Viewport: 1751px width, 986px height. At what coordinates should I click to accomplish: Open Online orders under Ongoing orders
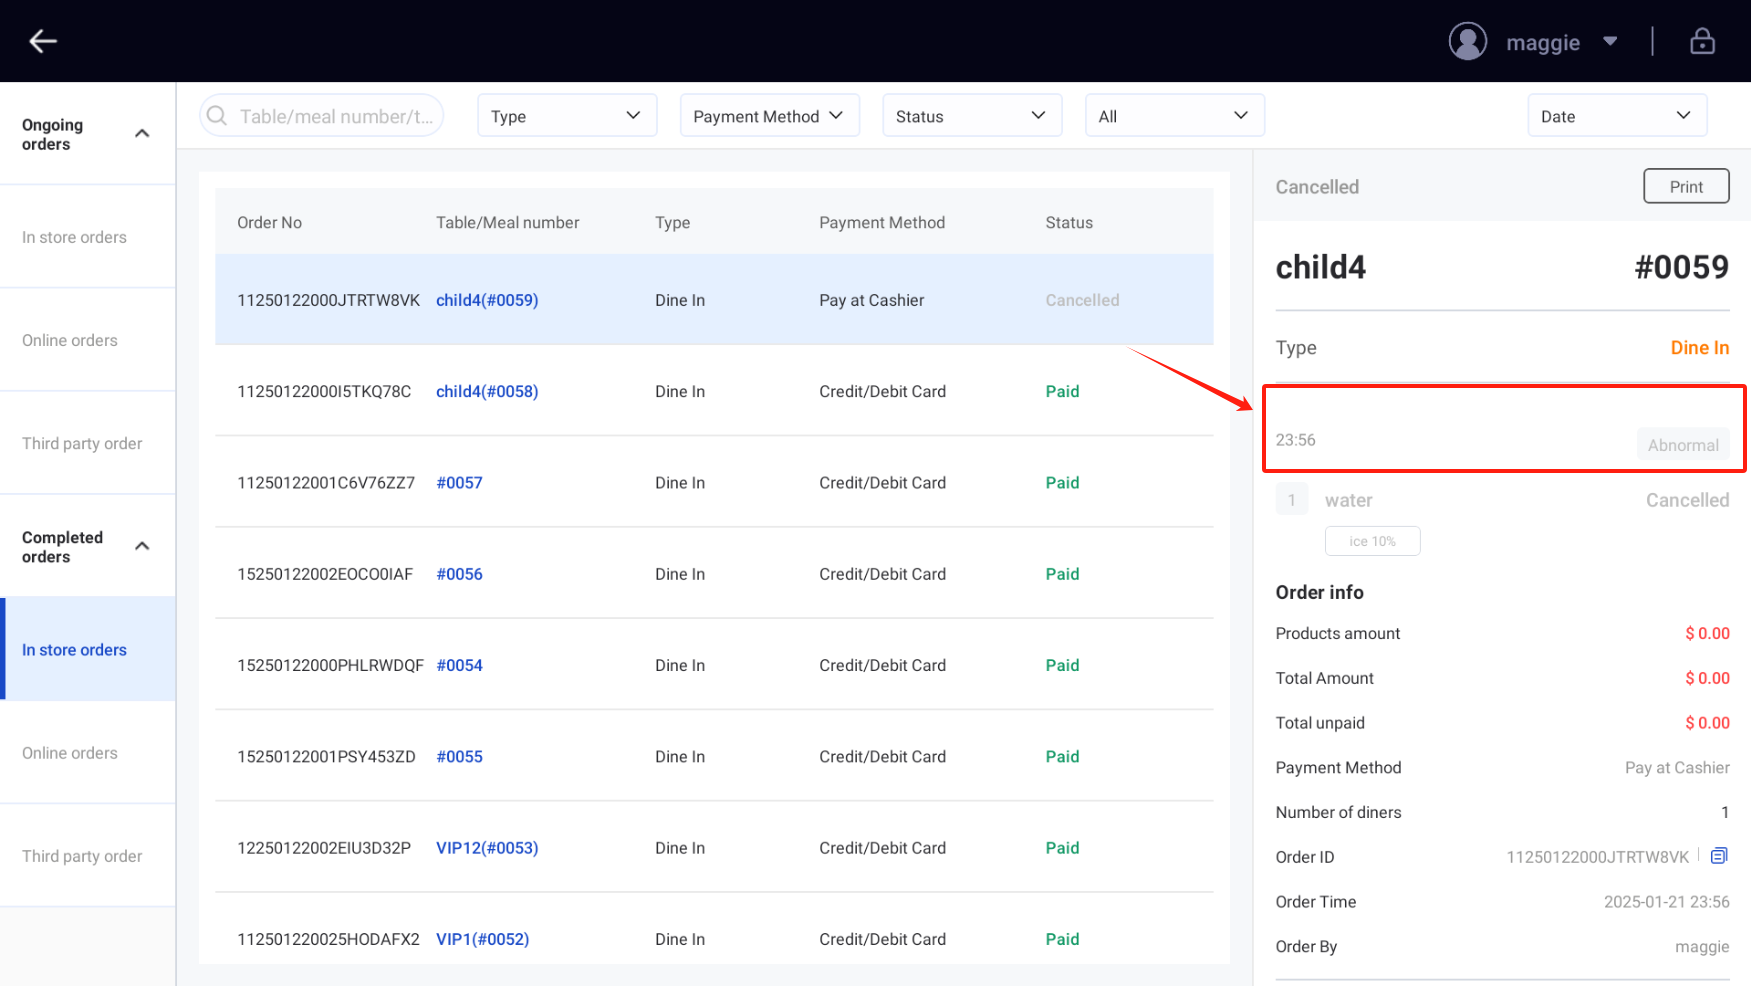click(x=88, y=340)
